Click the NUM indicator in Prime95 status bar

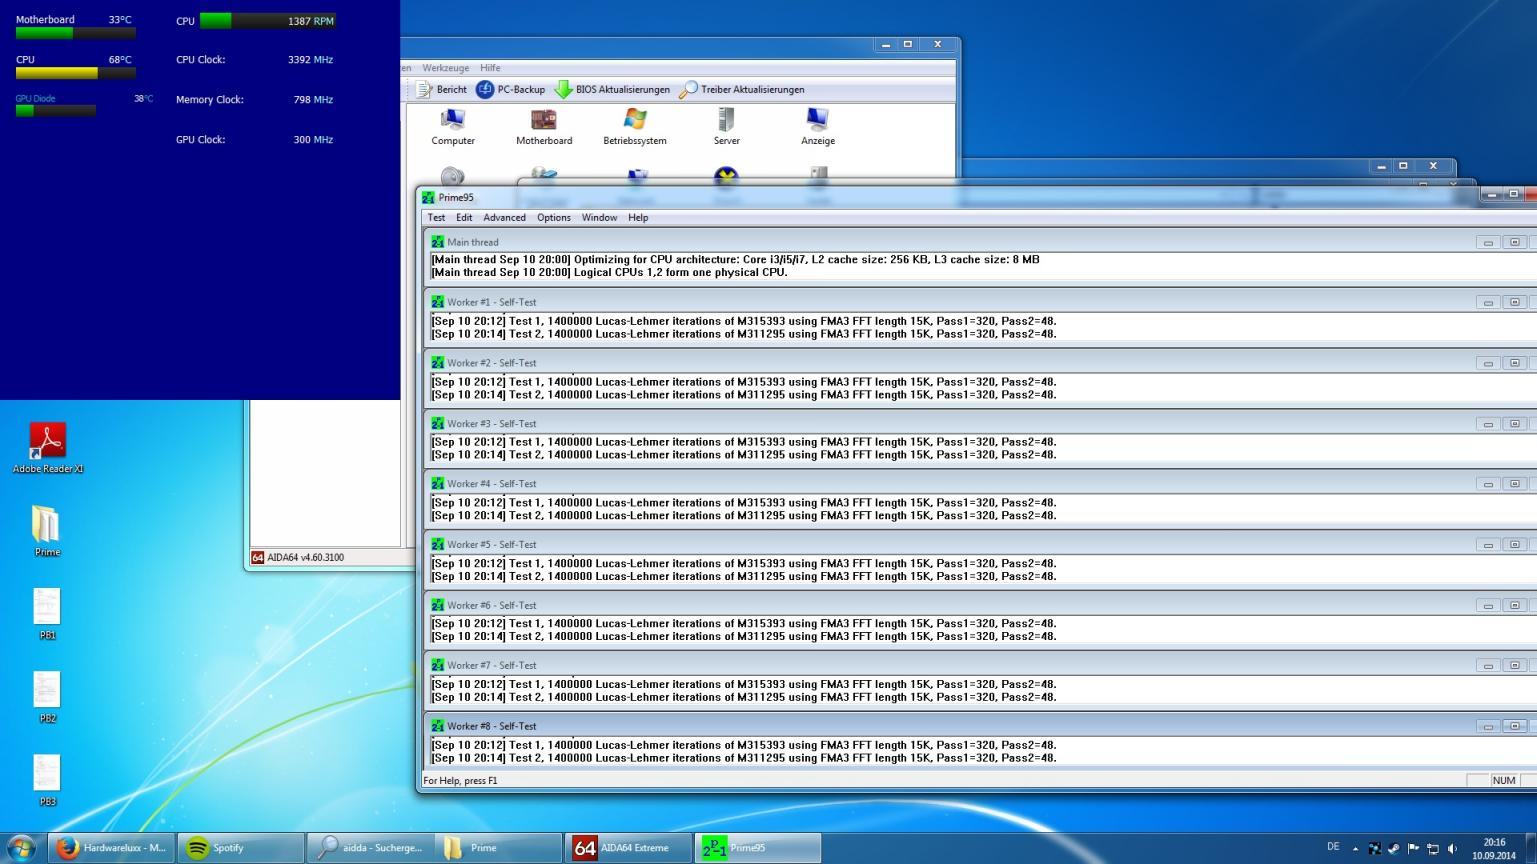(1504, 780)
